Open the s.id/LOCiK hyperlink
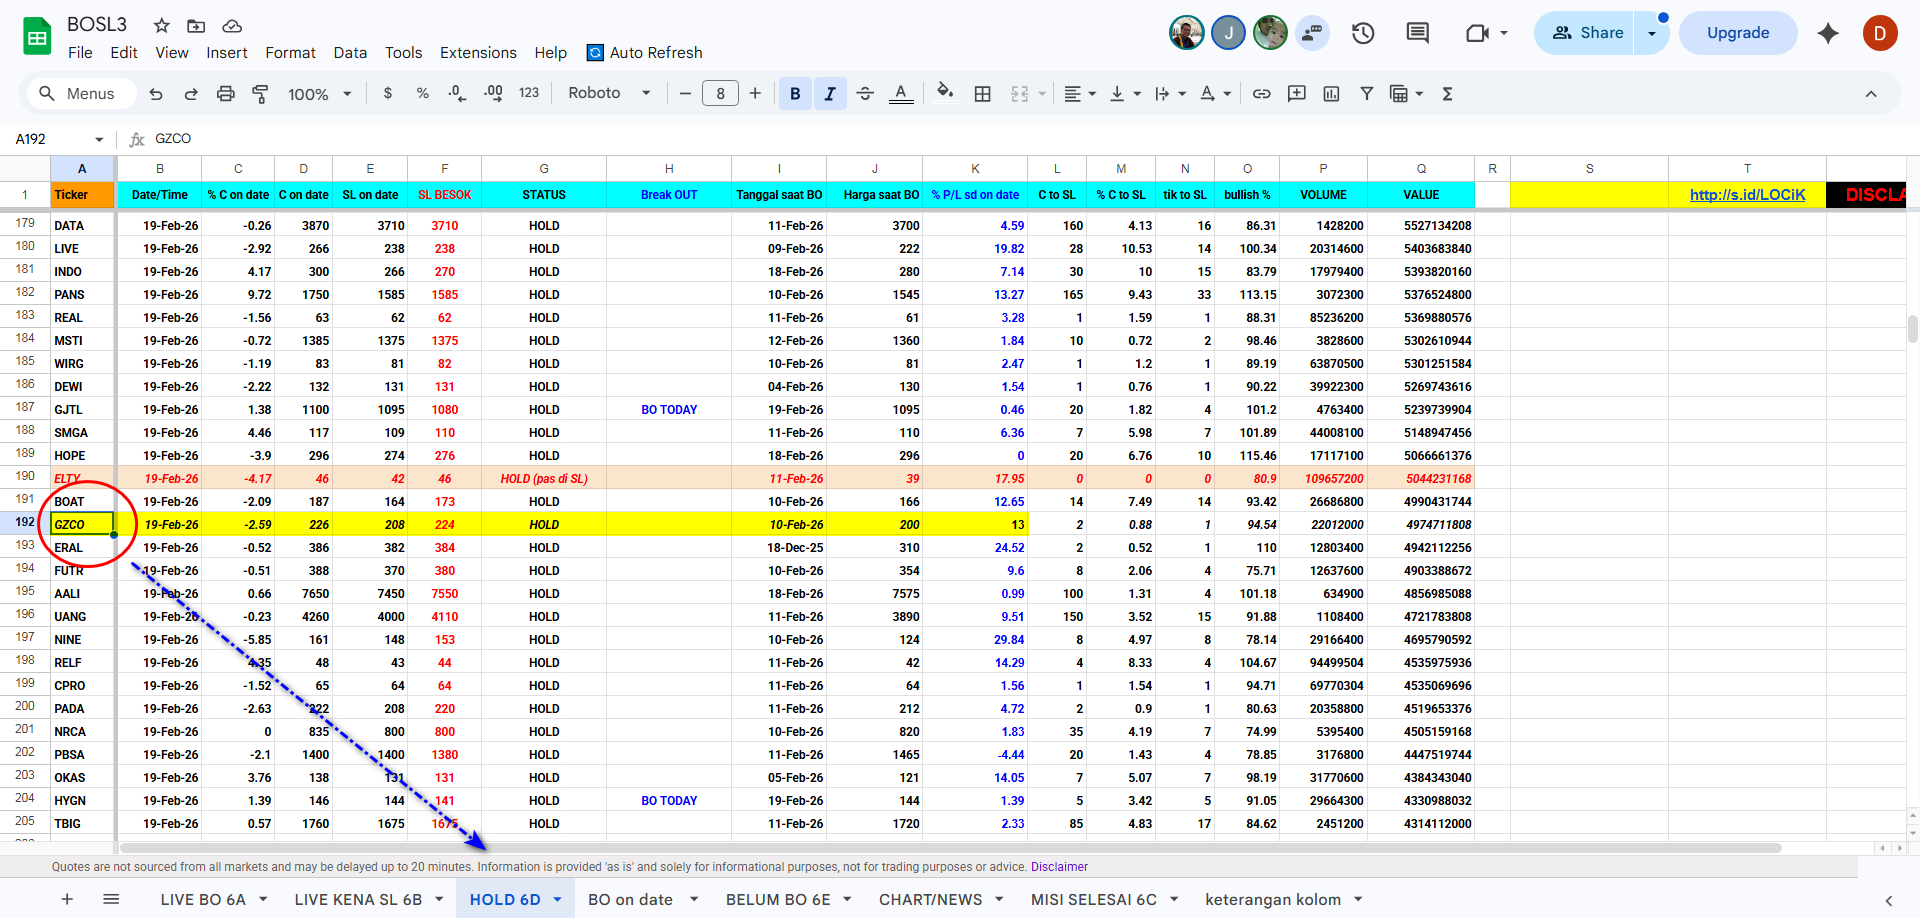 (x=1747, y=195)
